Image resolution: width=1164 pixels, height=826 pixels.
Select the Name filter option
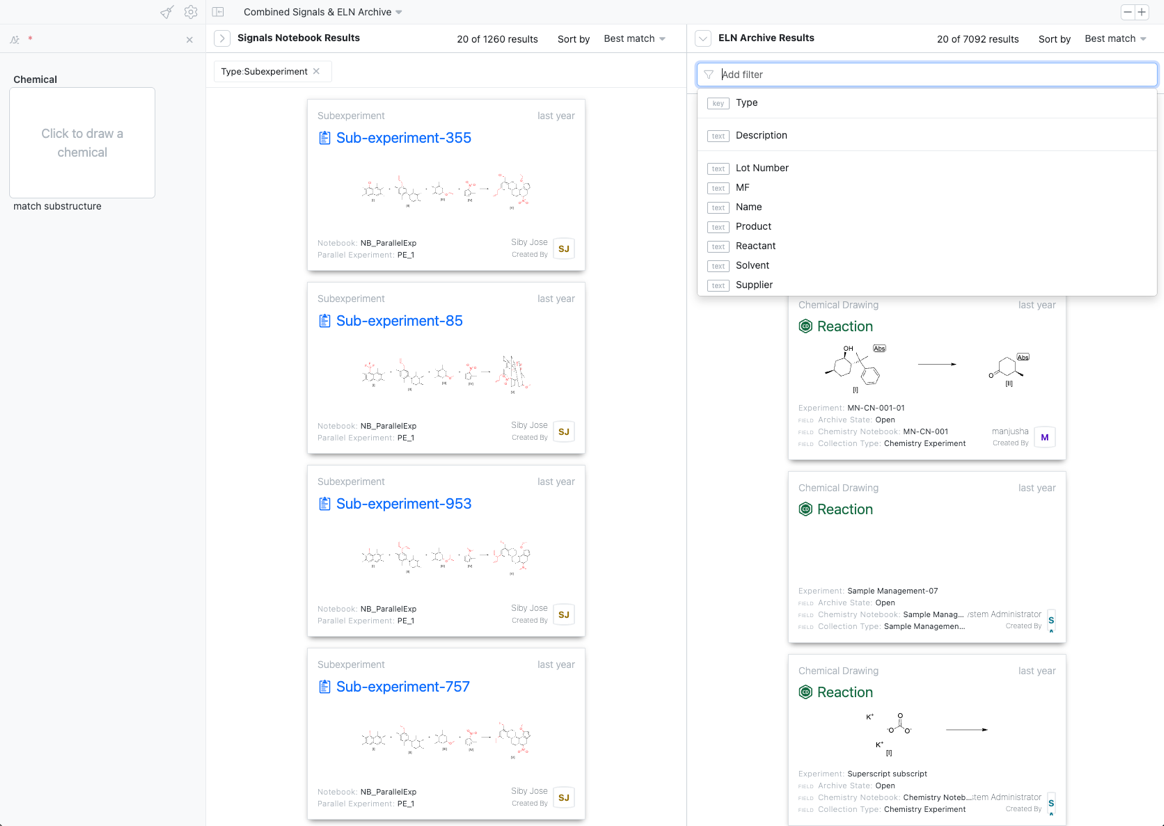click(x=926, y=207)
